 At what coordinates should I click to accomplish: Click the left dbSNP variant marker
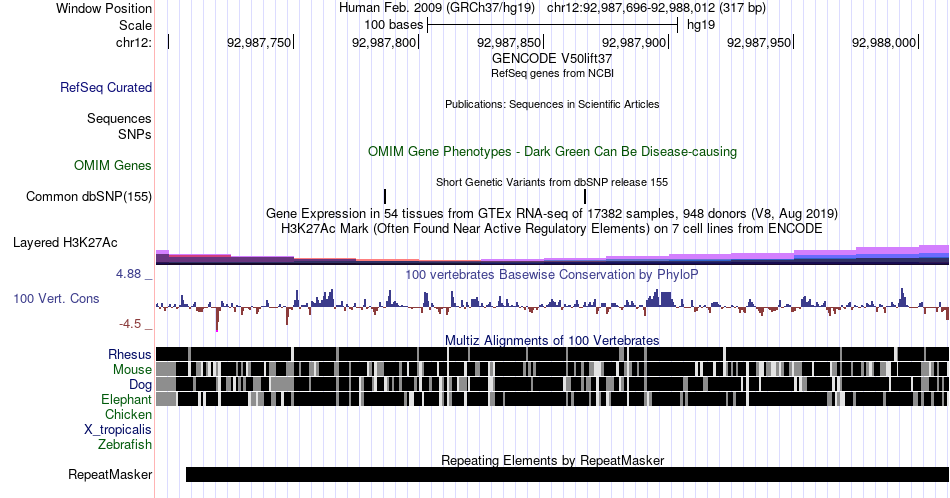[x=385, y=196]
